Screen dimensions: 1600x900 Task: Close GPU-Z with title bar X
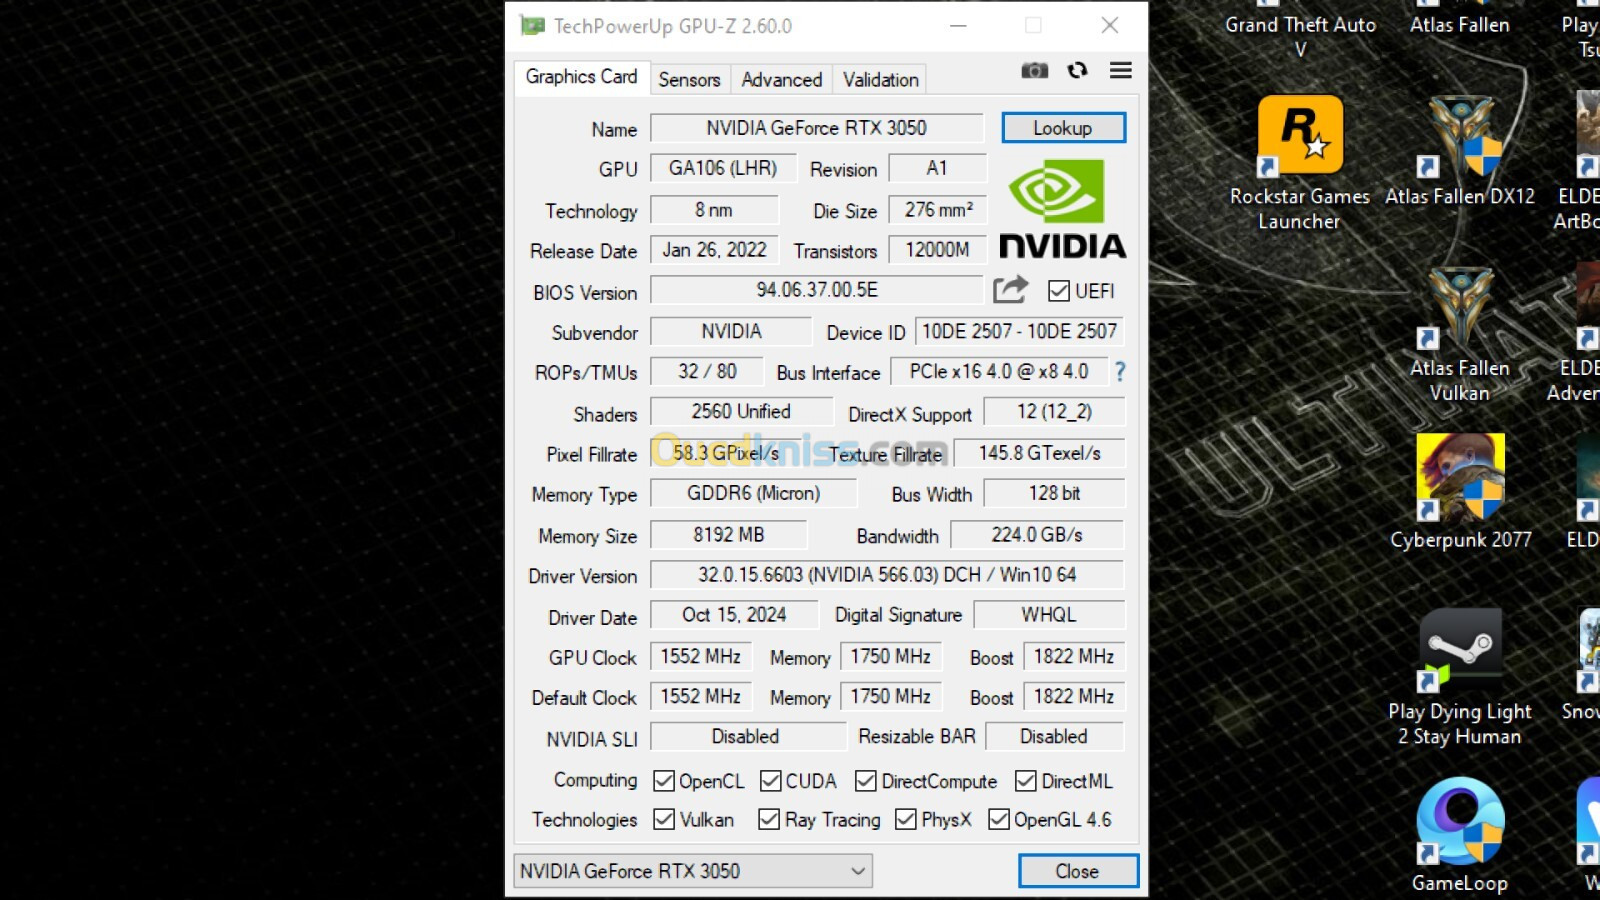1110,26
